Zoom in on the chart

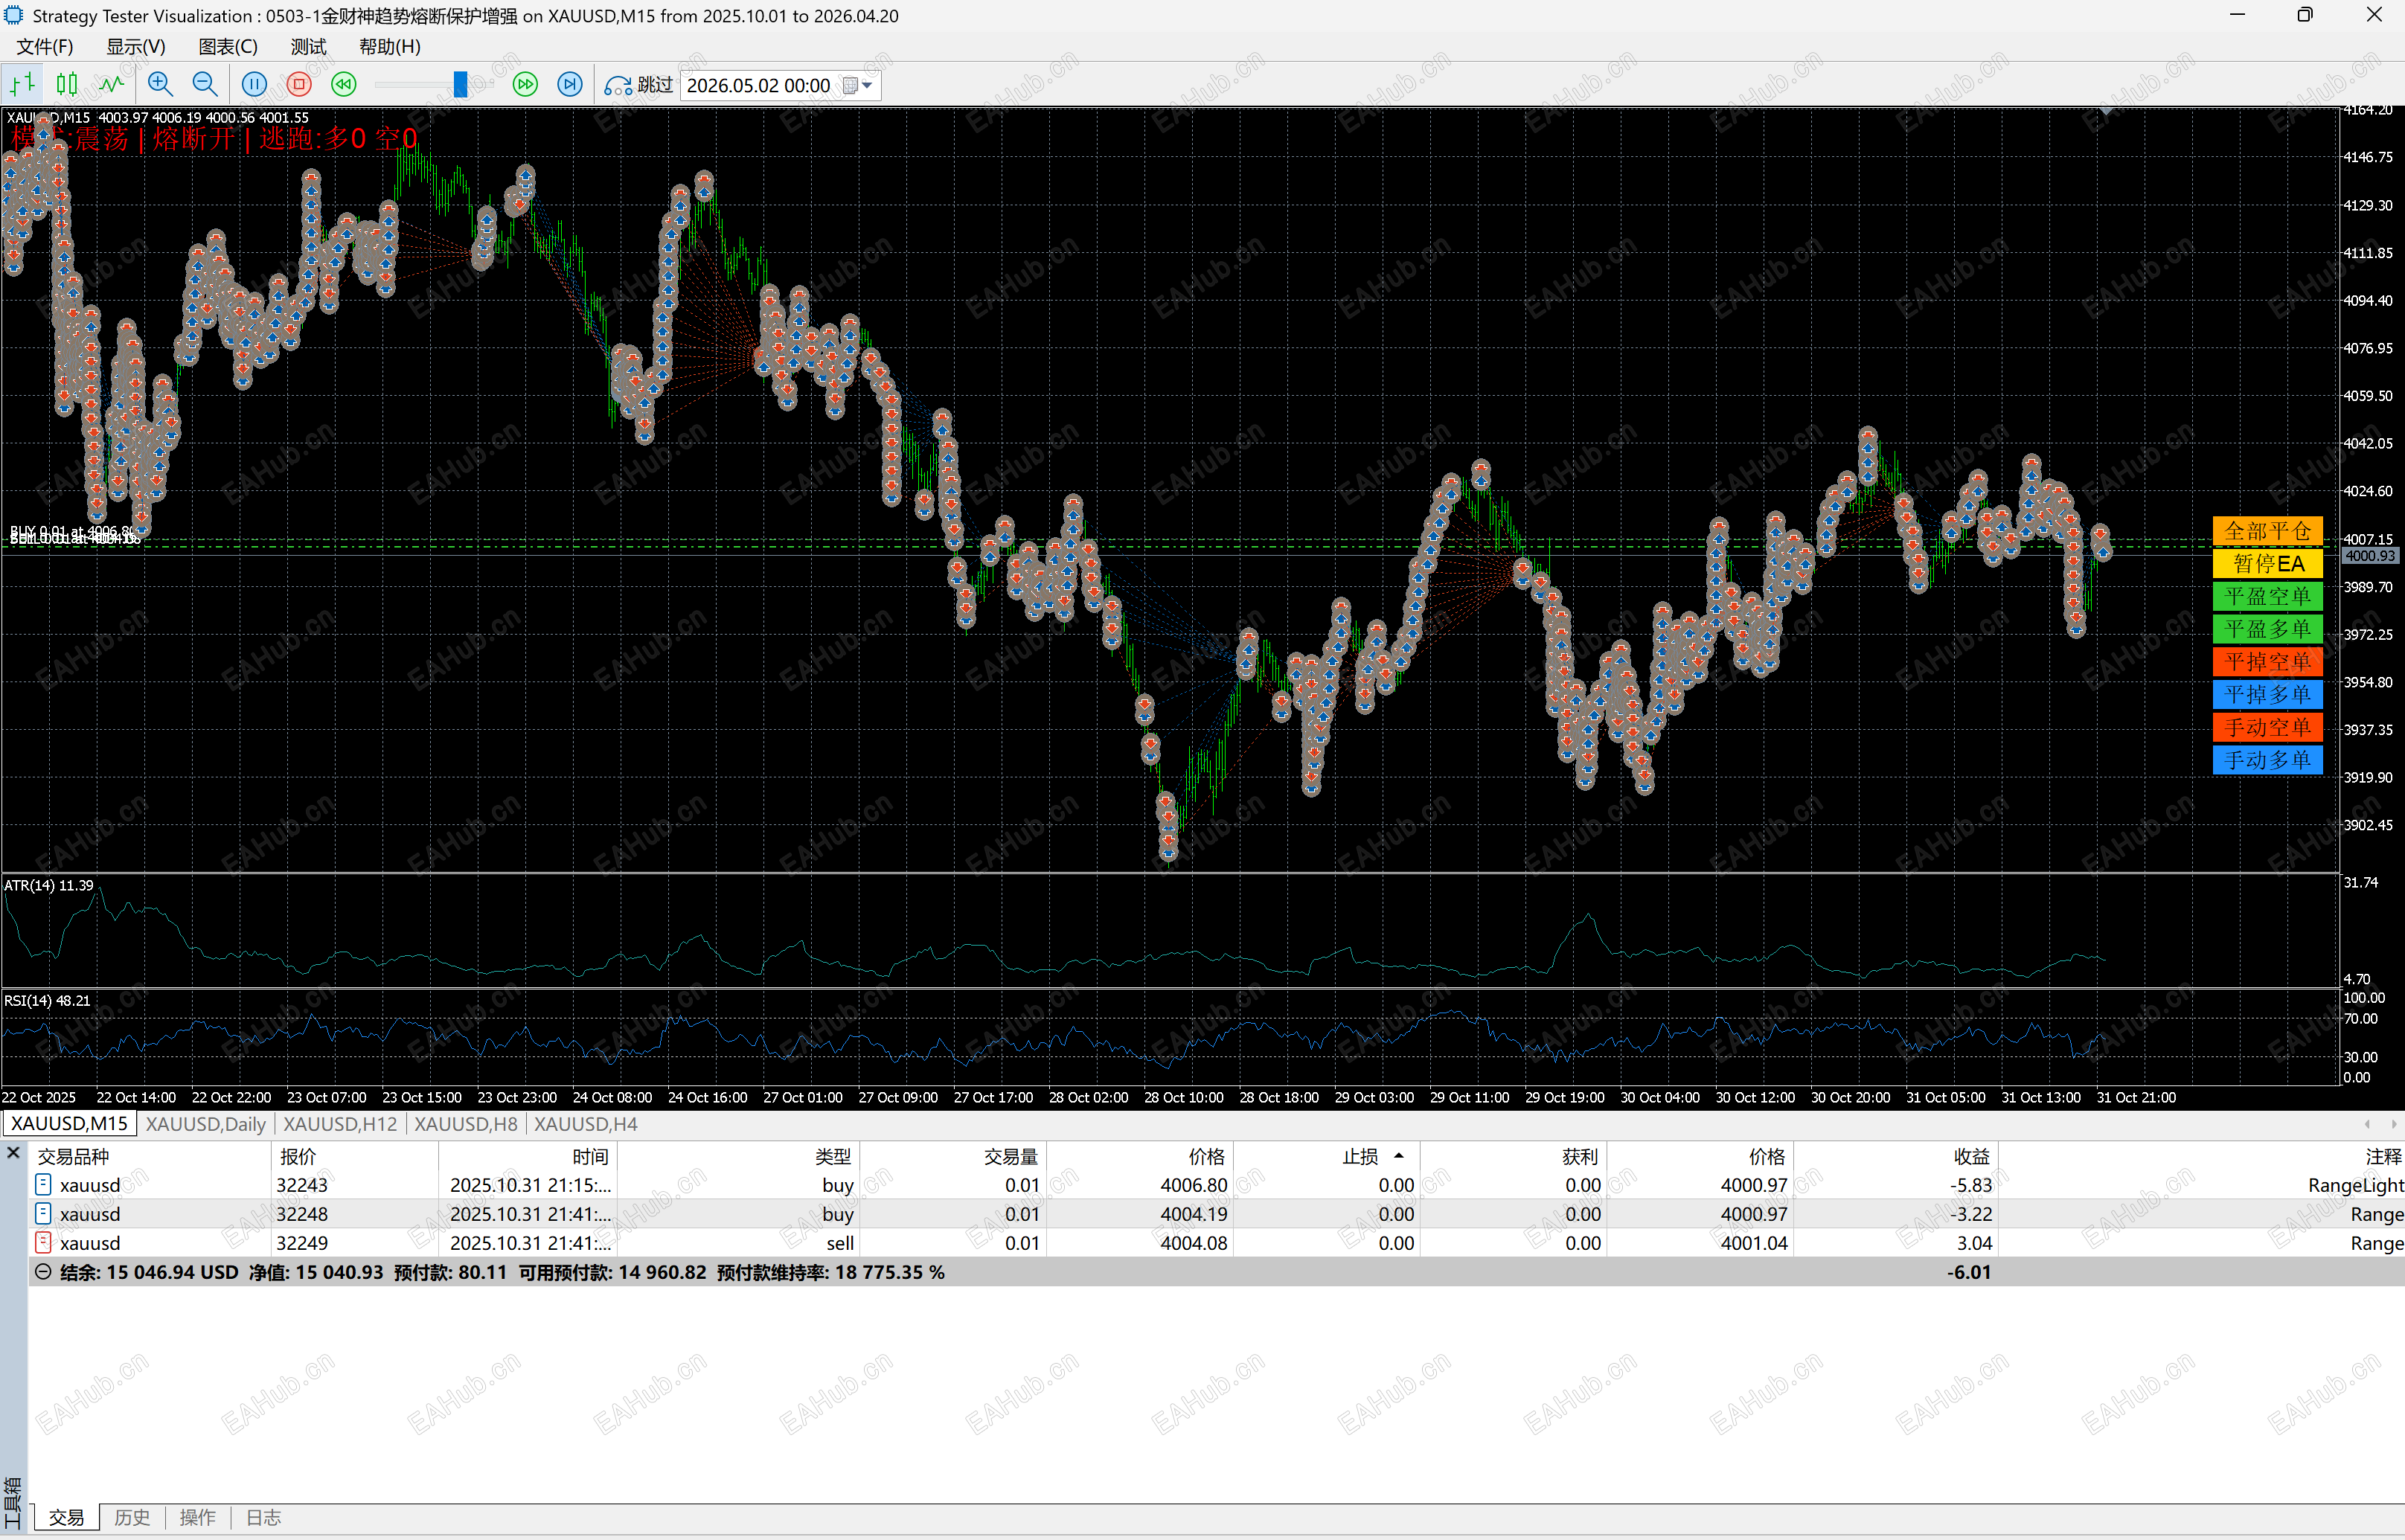click(x=160, y=84)
